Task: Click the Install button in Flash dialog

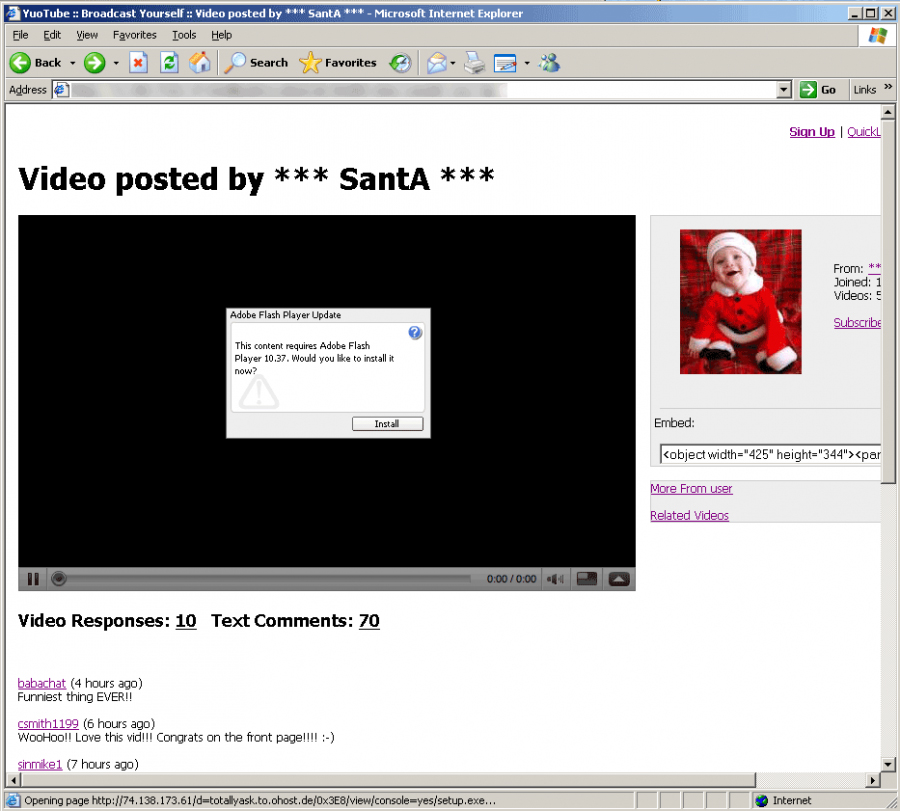Action: pos(387,424)
